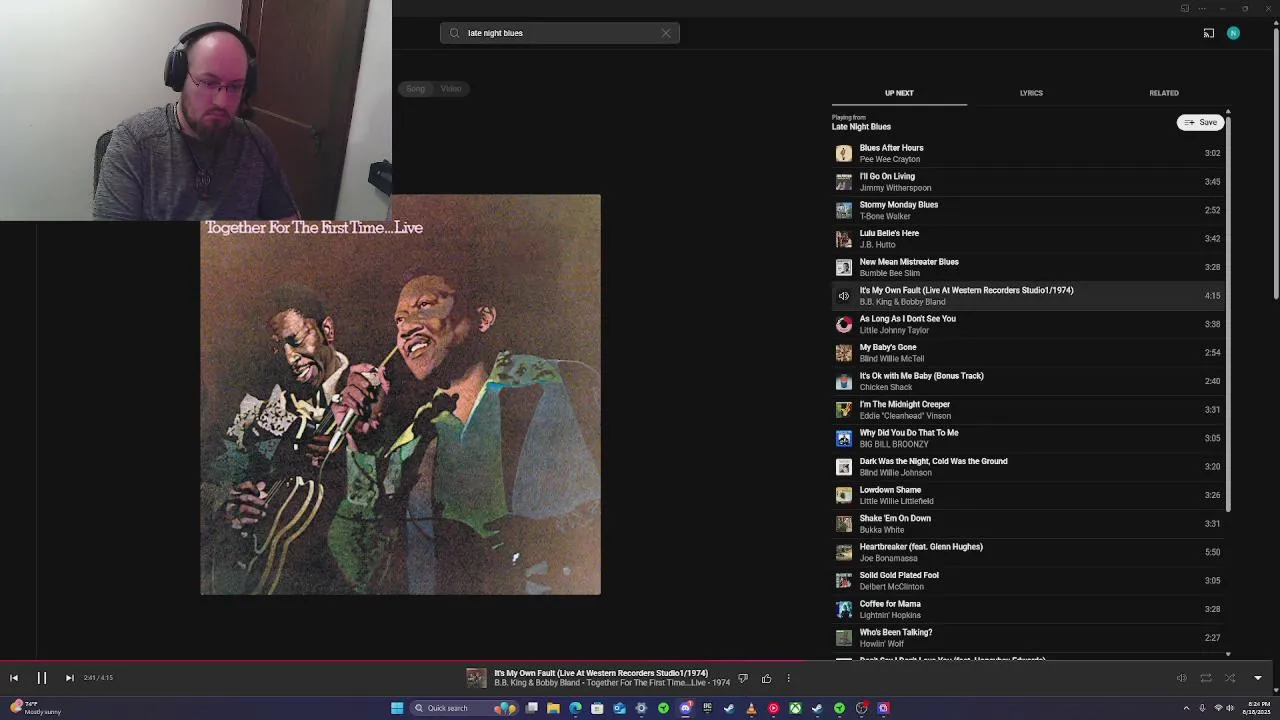This screenshot has height=720, width=1280.
Task: Open Microsoft Edge from the taskbar
Action: tap(575, 708)
